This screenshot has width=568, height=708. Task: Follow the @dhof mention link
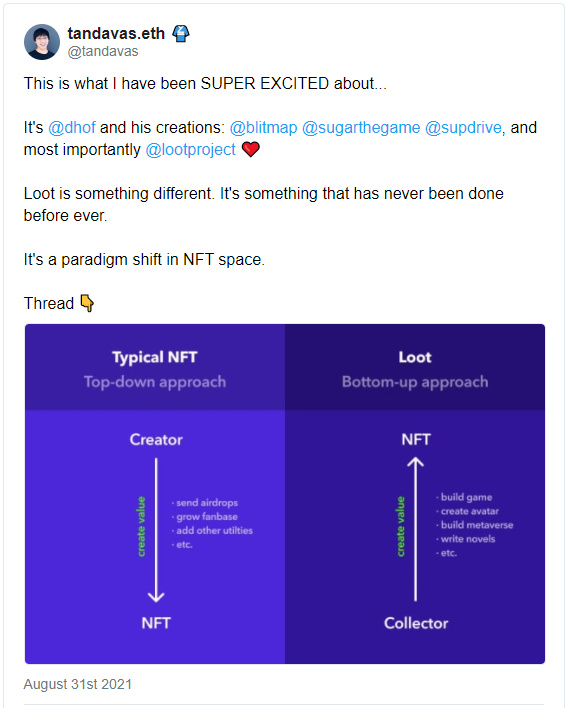pyautogui.click(x=72, y=128)
